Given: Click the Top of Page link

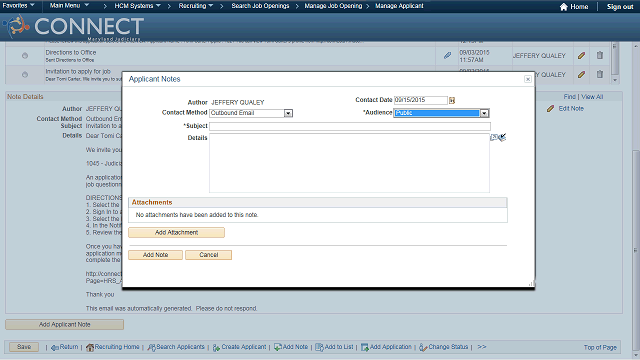Looking at the screenshot, I should (x=600, y=347).
